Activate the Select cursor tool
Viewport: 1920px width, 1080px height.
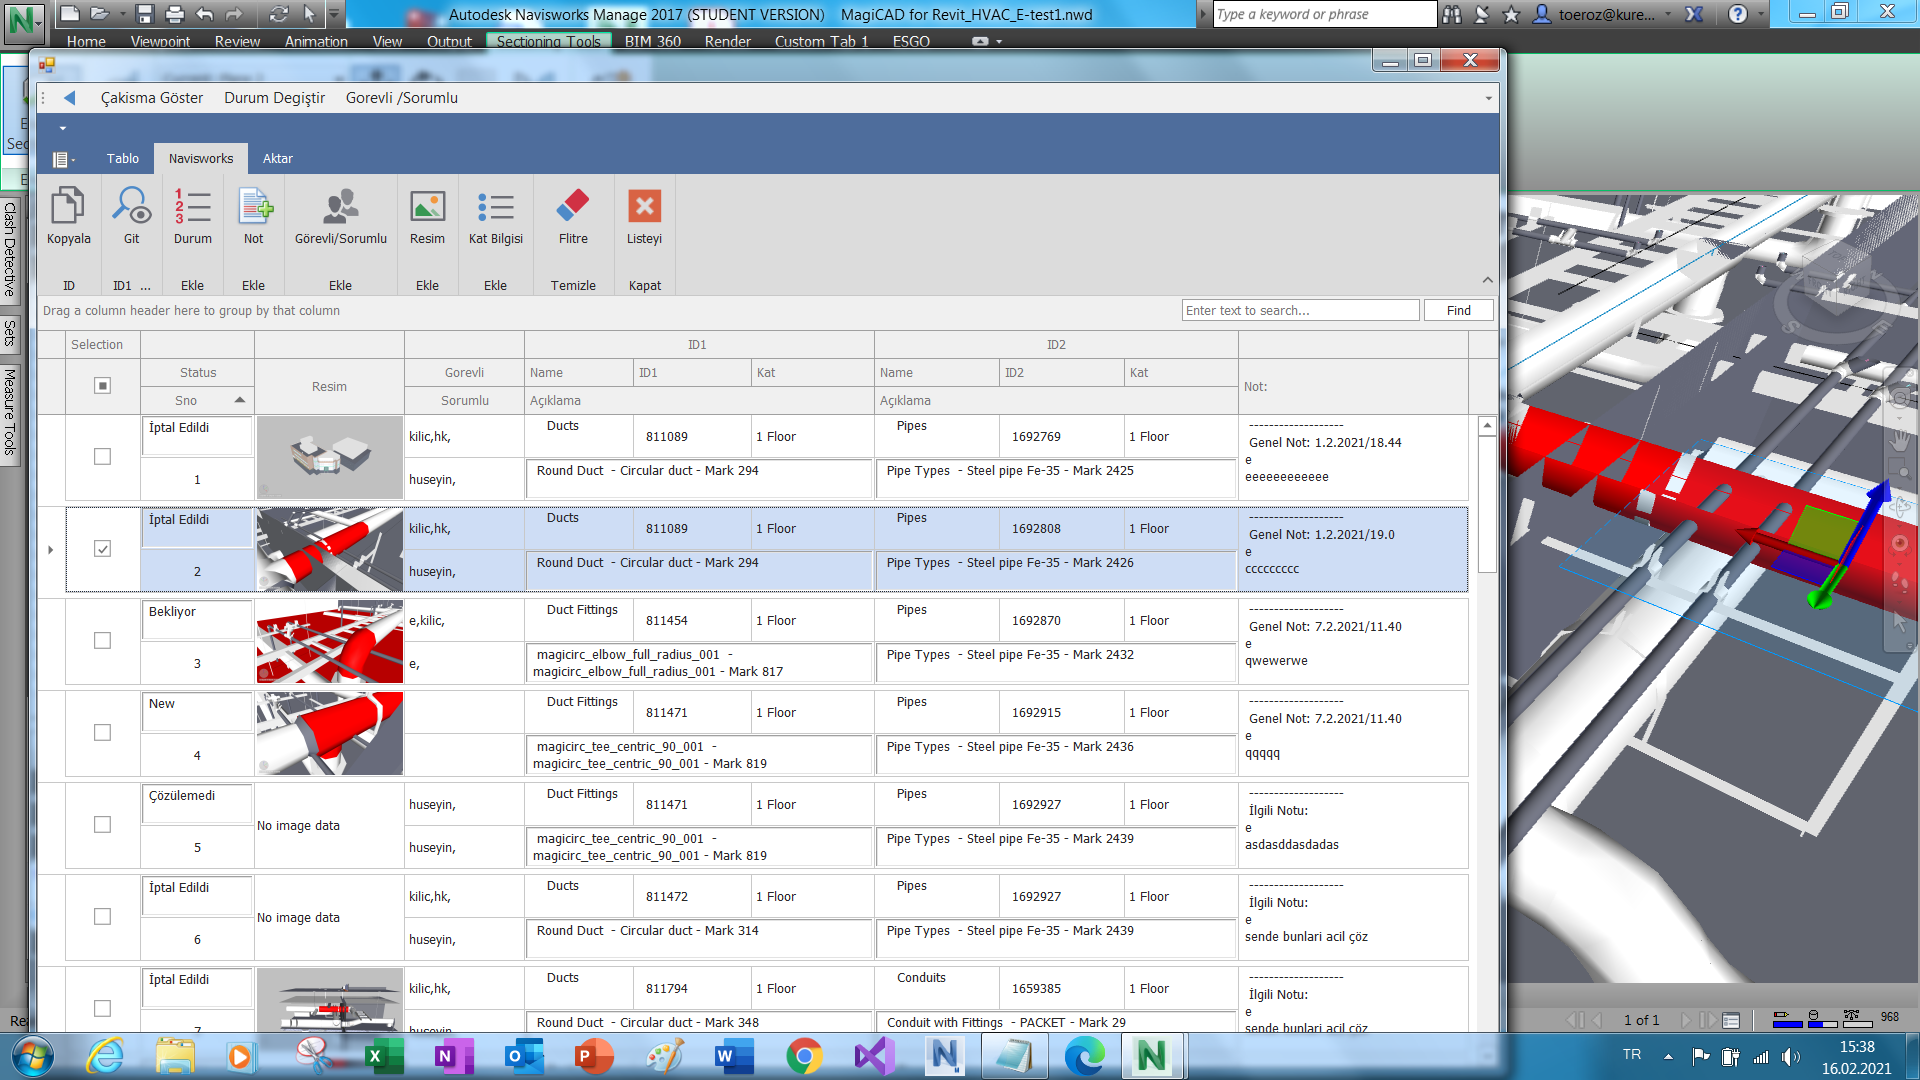[x=309, y=13]
